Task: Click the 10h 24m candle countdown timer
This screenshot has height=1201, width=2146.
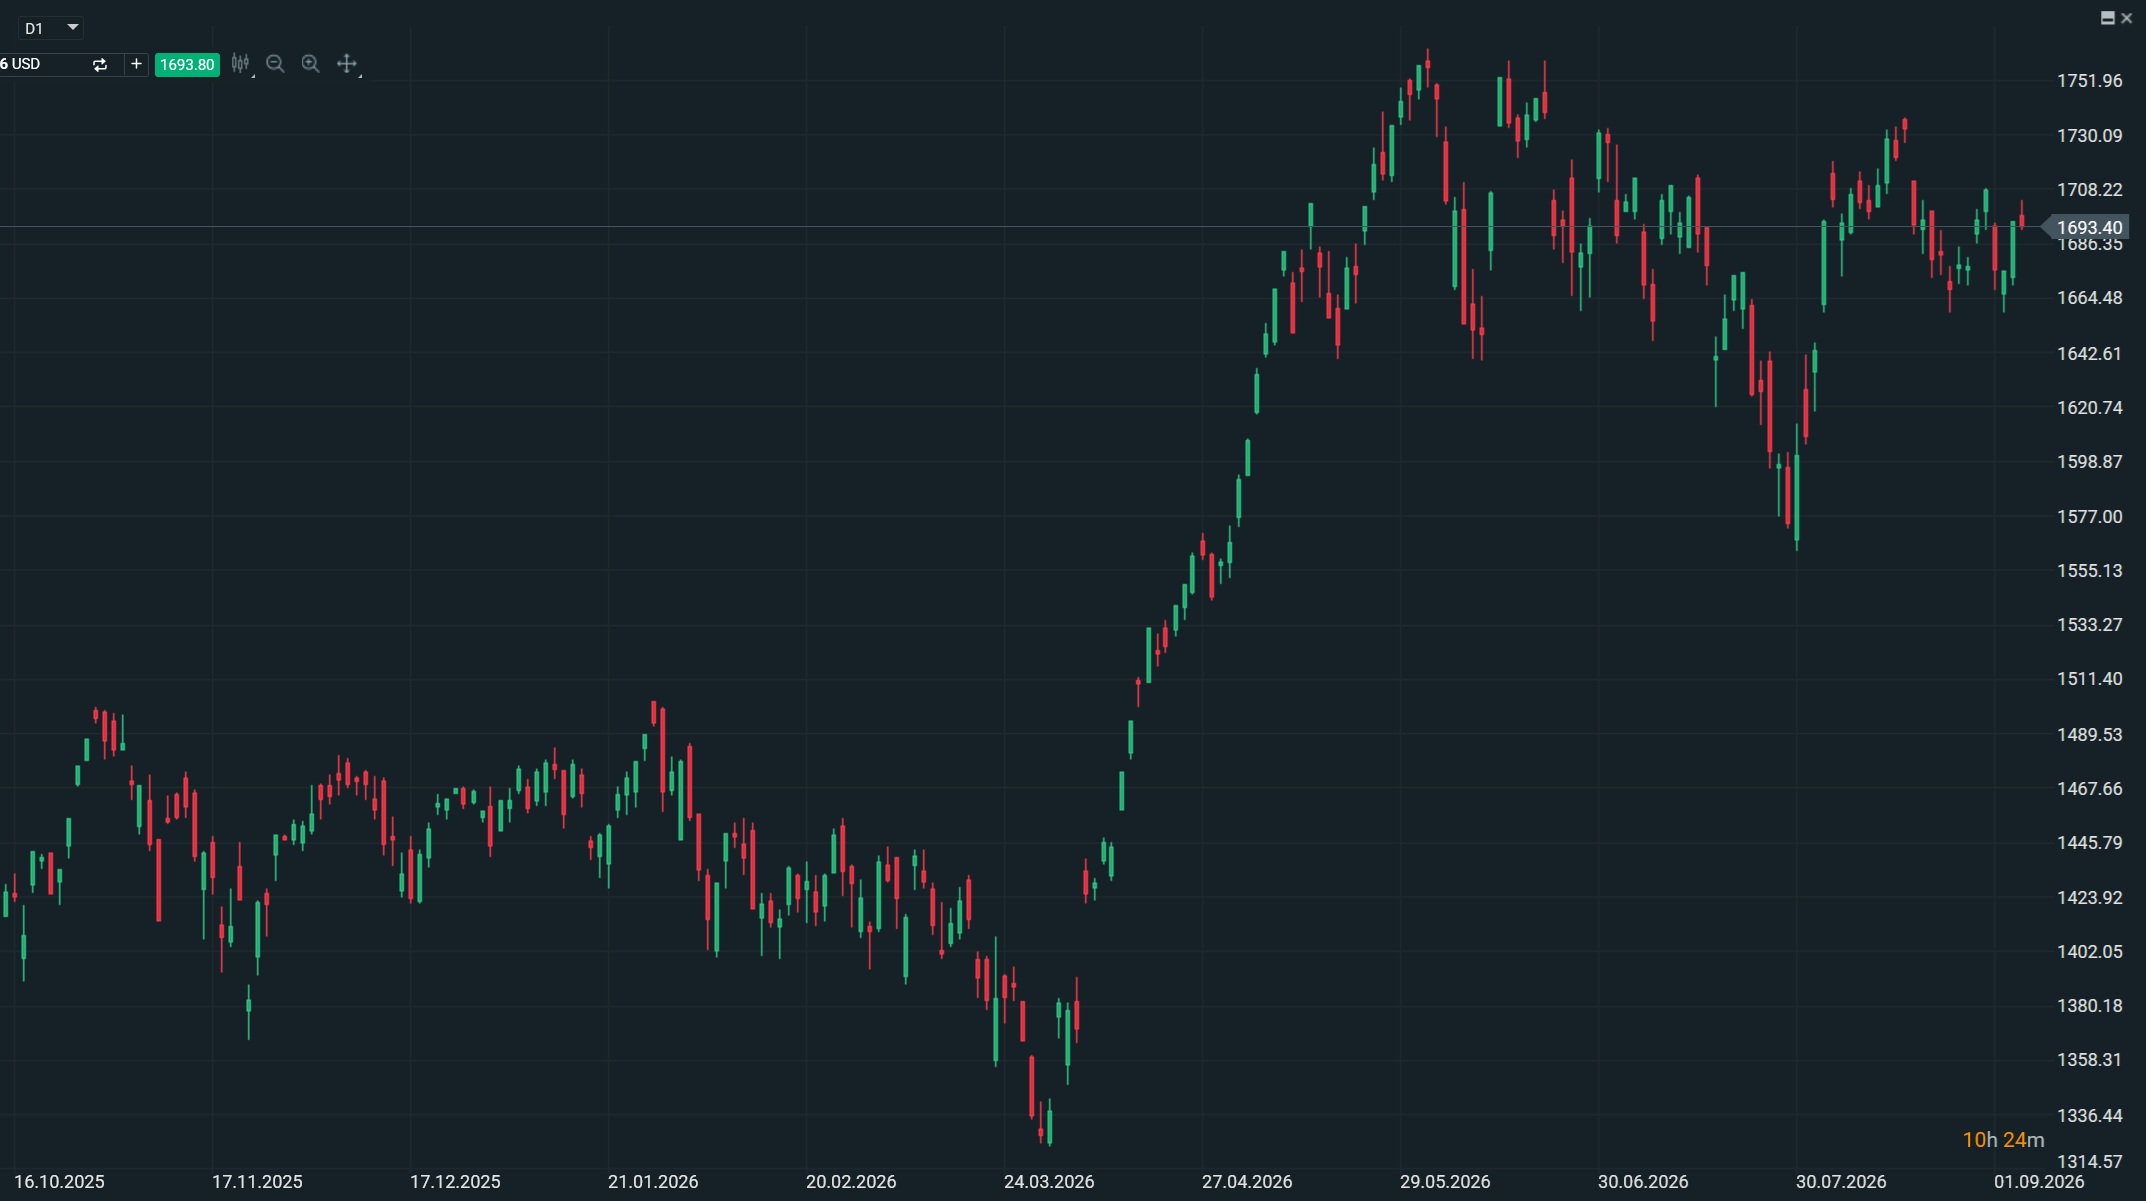Action: 2003,1140
